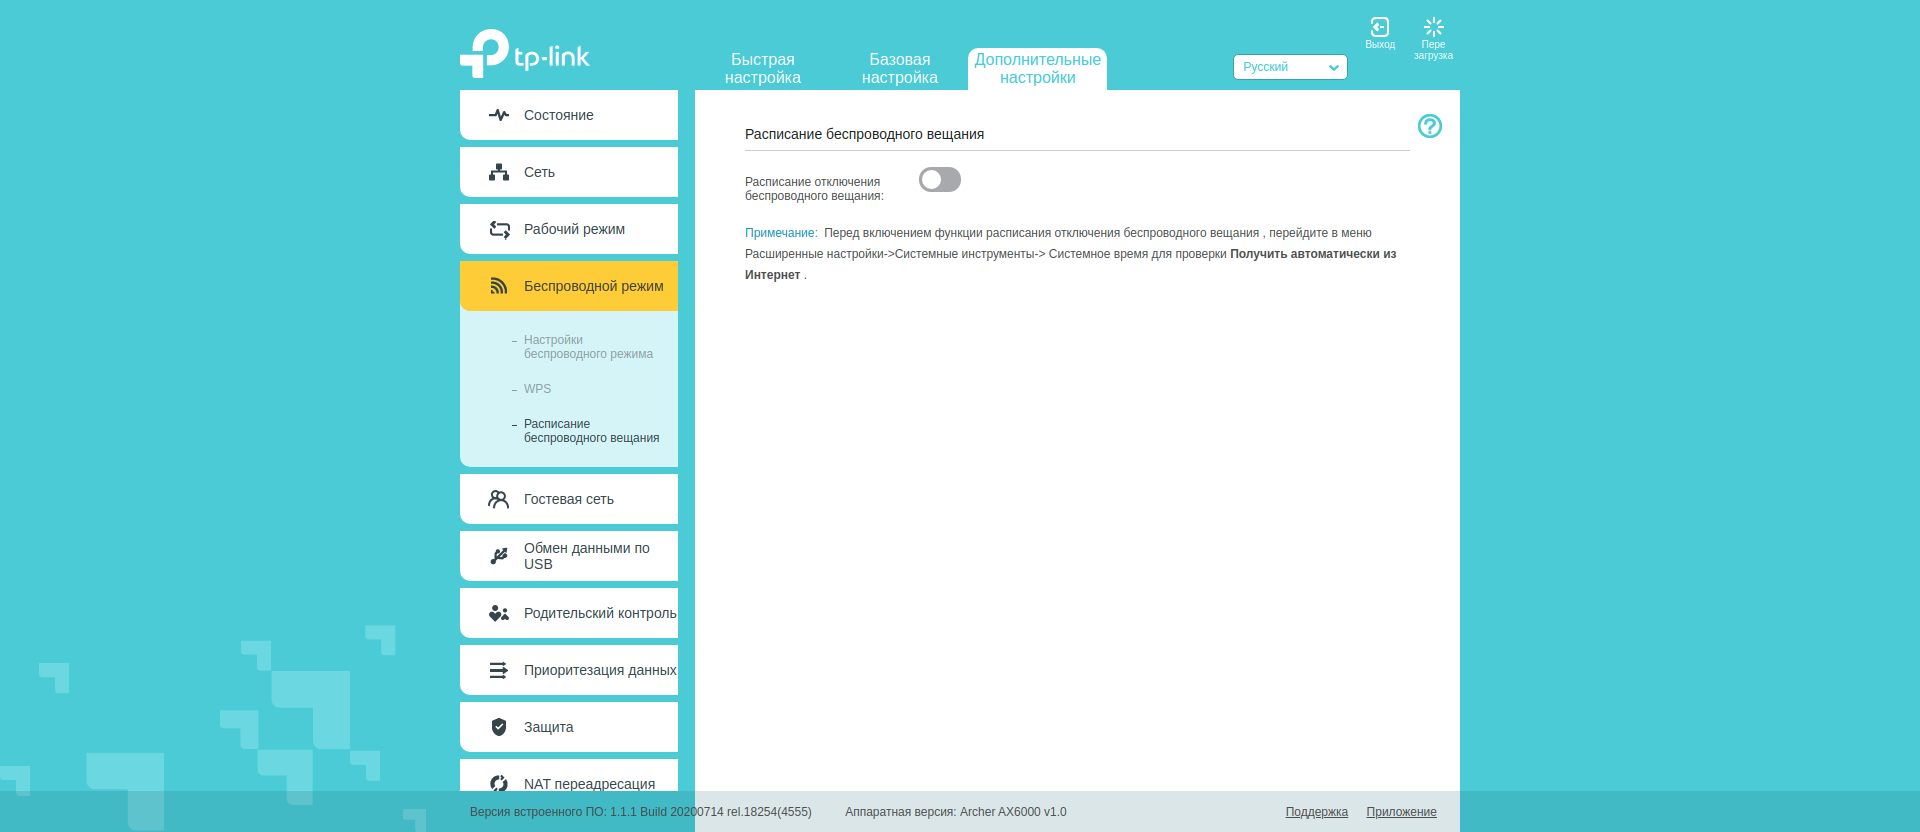Click the reboot (Перезагрузка) icon
This screenshot has width=1920, height=832.
[1433, 28]
